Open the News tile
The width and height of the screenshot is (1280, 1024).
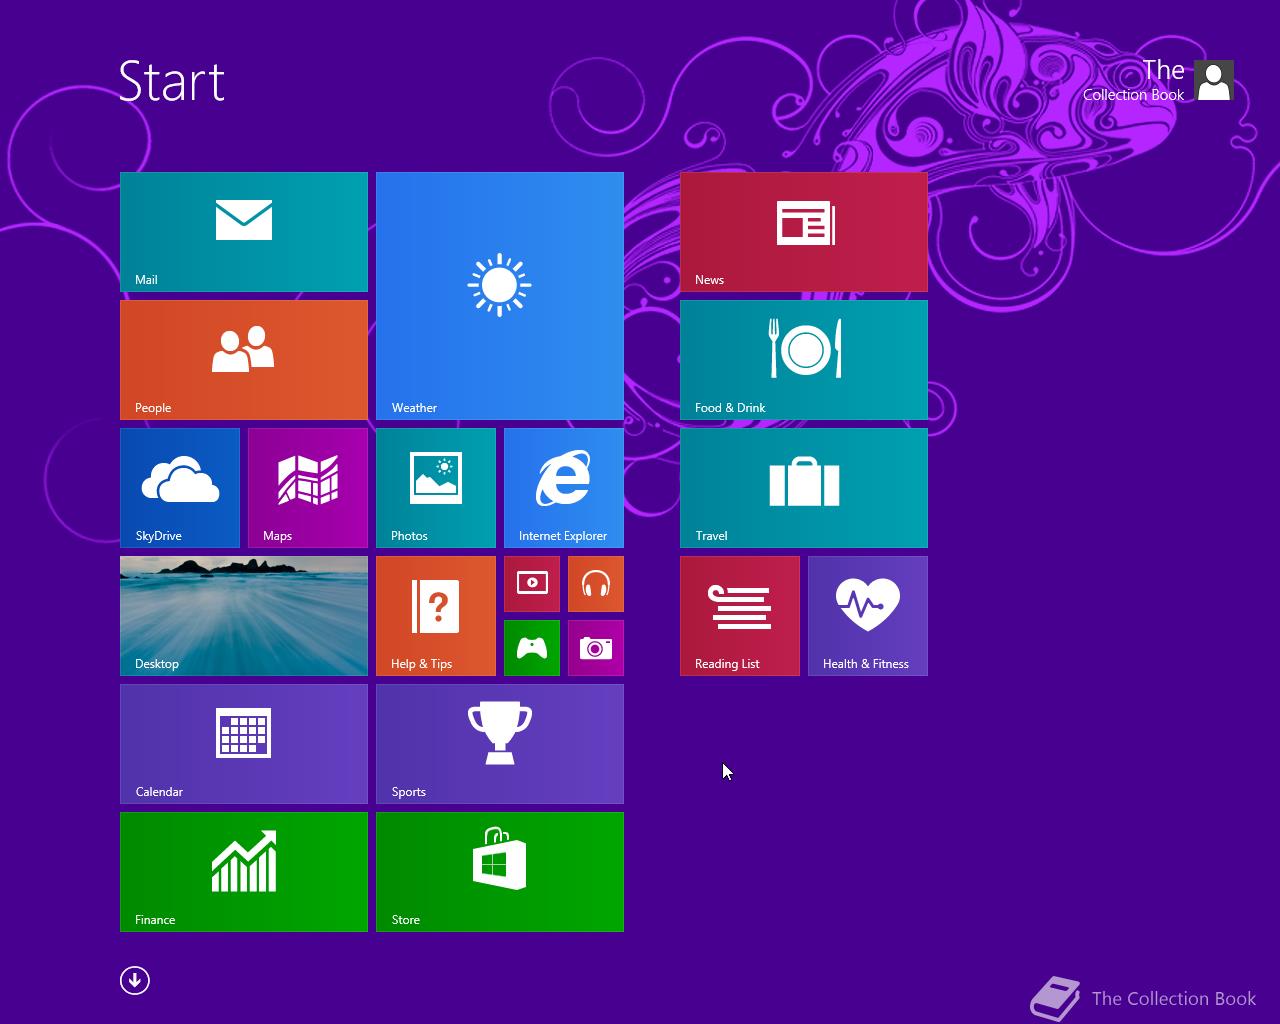point(804,232)
